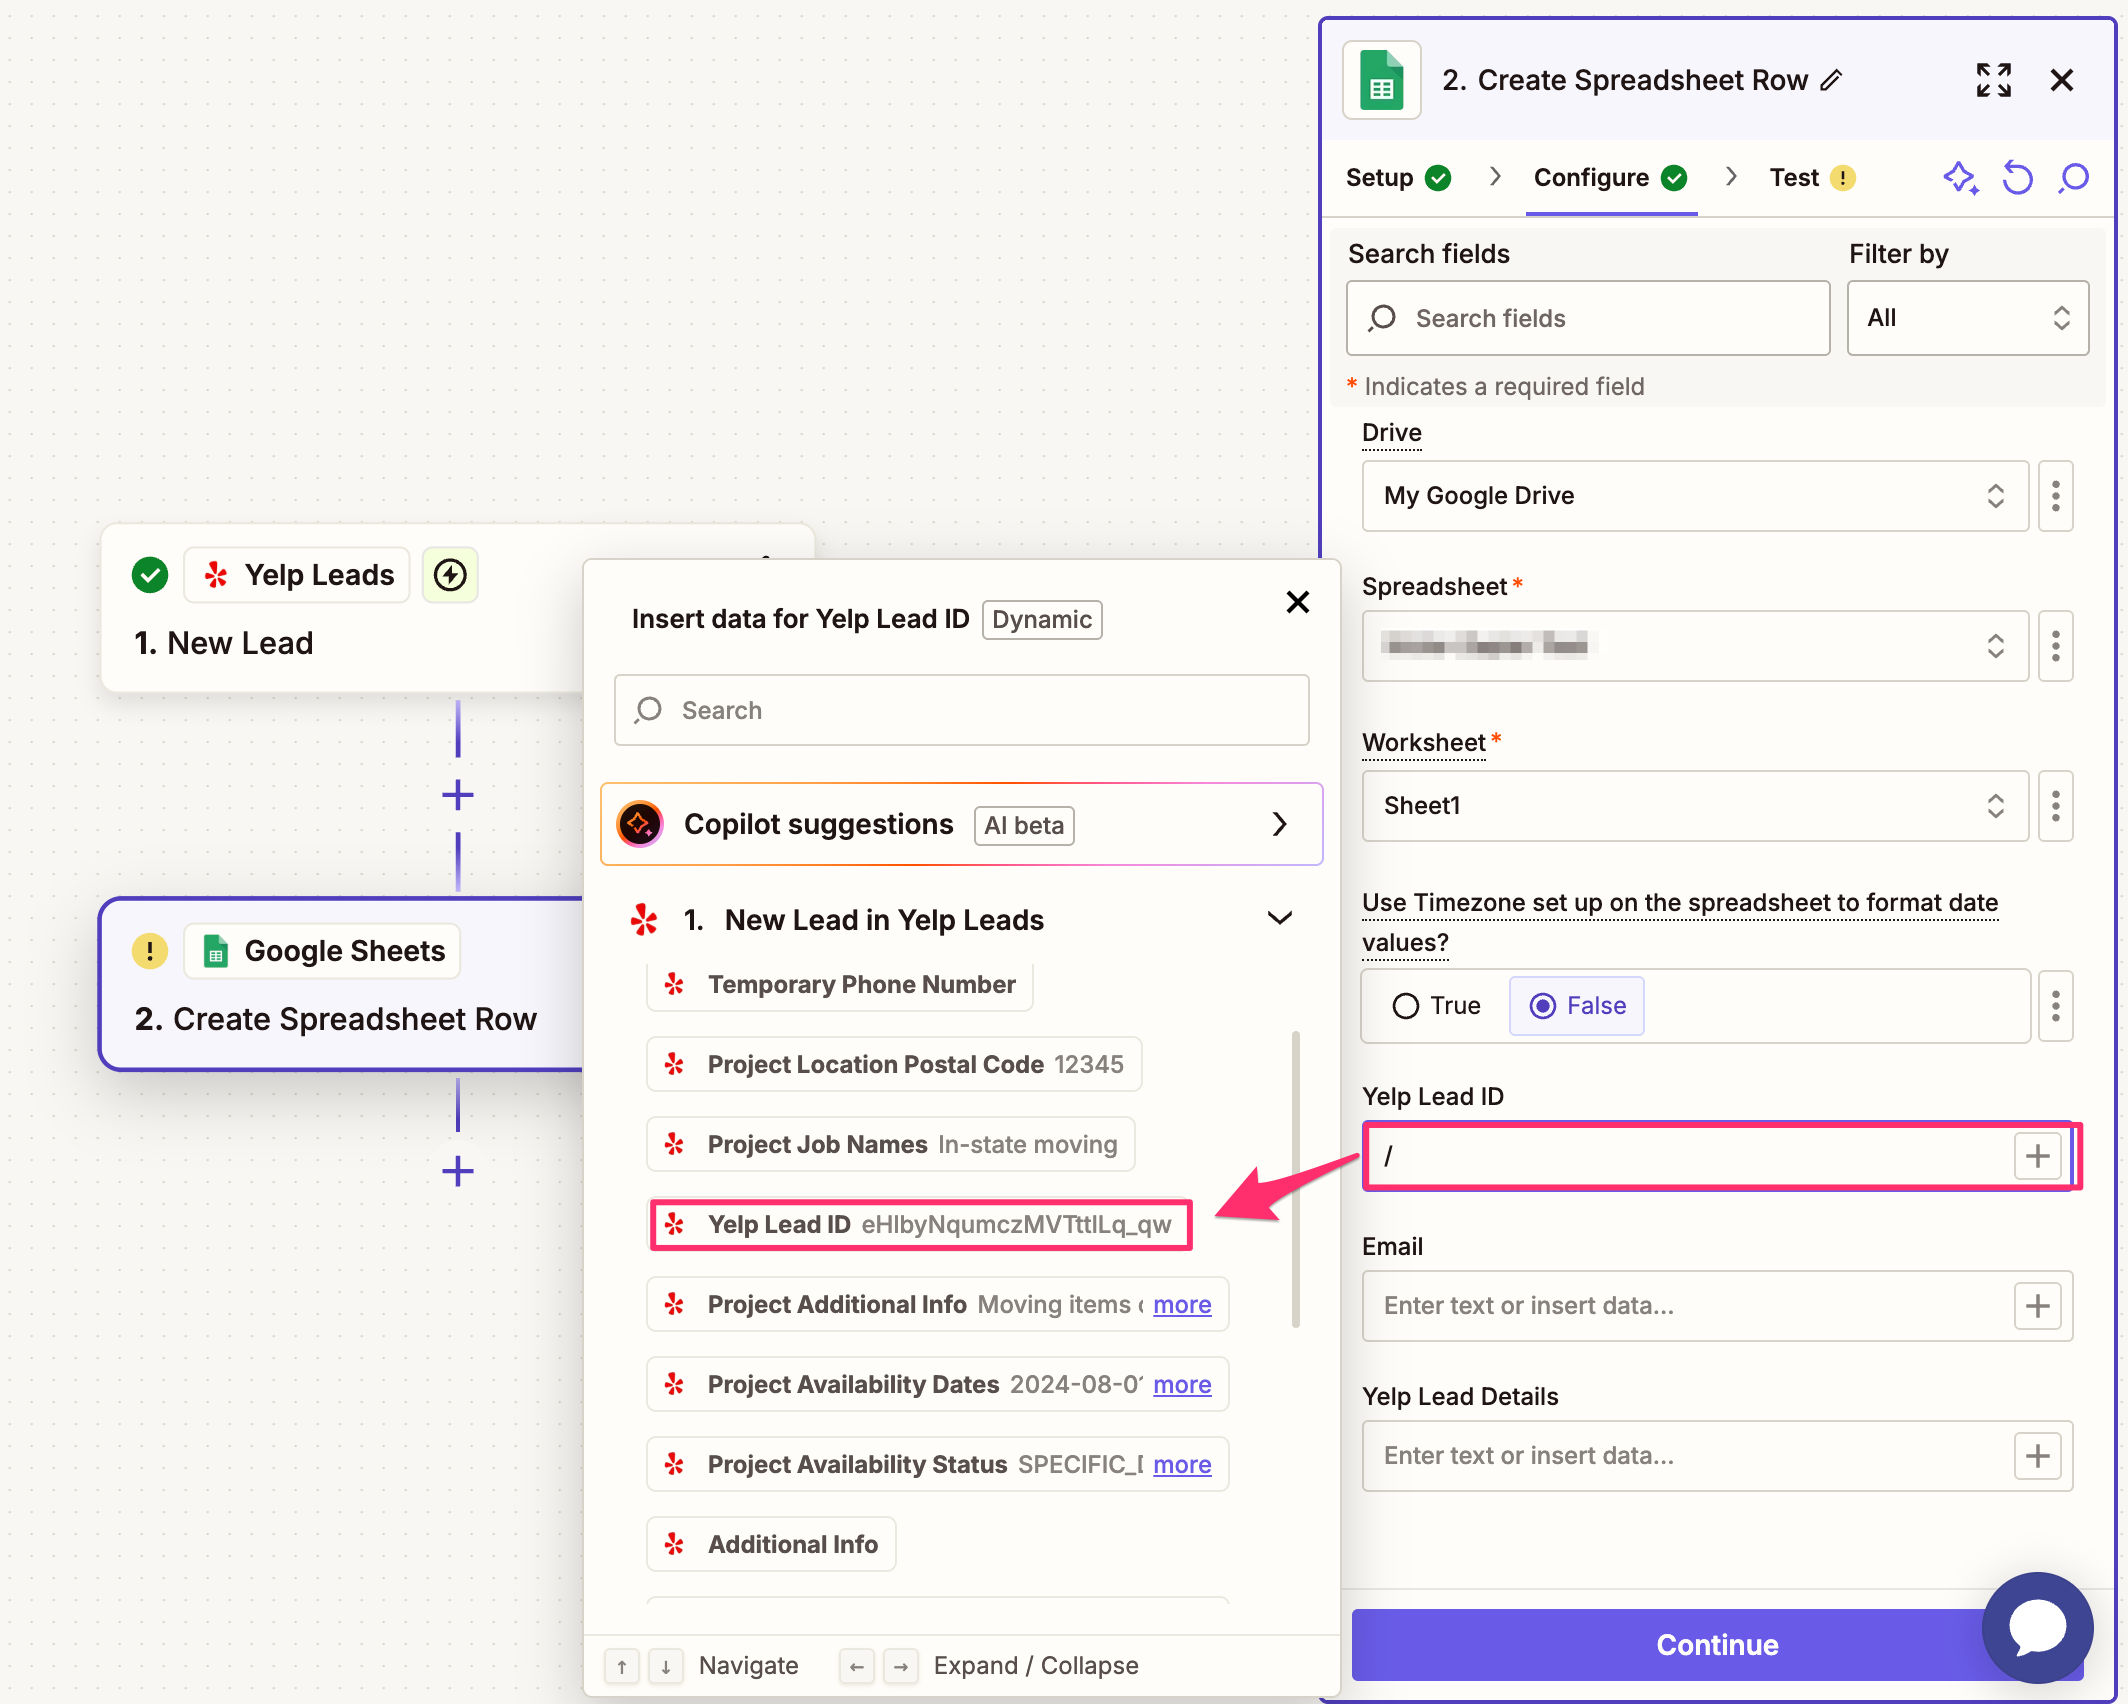2128x1704 pixels.
Task: Open the Worksheet Sheet1 dropdown
Action: tap(1694, 806)
